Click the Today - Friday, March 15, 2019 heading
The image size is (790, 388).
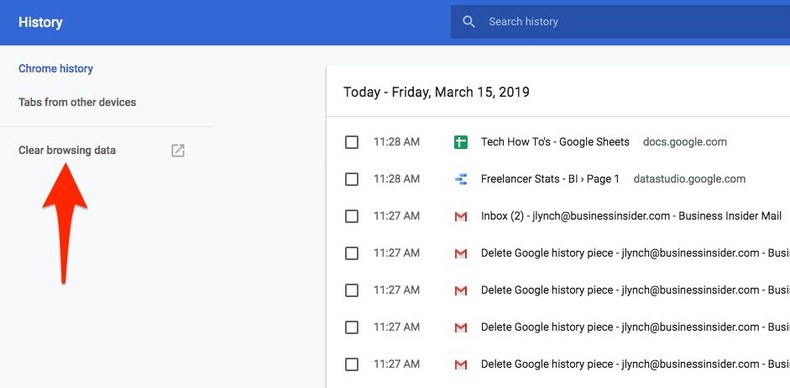(436, 92)
